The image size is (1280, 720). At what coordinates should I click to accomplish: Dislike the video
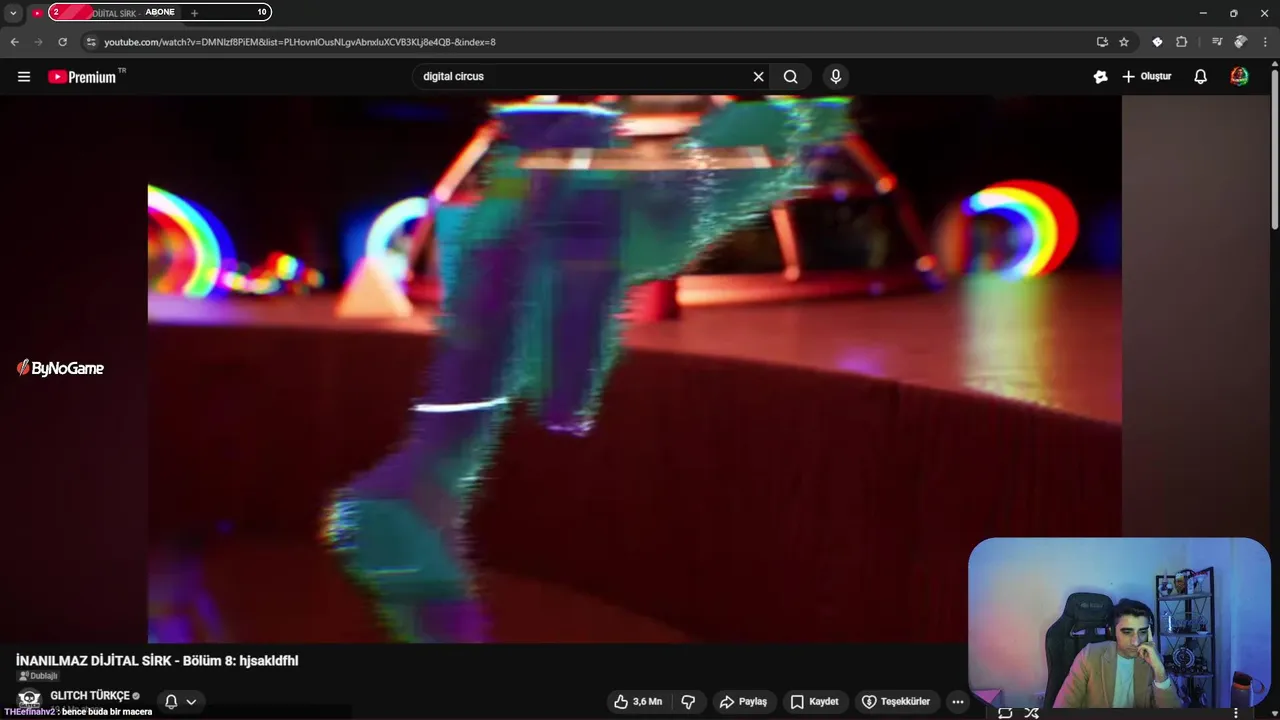[x=688, y=702]
